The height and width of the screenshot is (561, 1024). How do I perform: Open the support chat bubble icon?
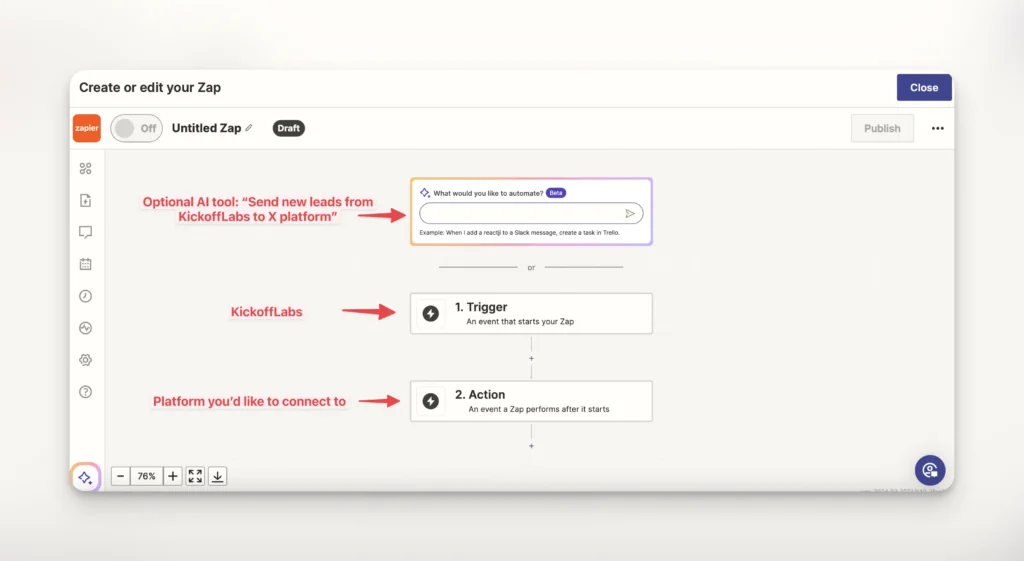[x=930, y=470]
